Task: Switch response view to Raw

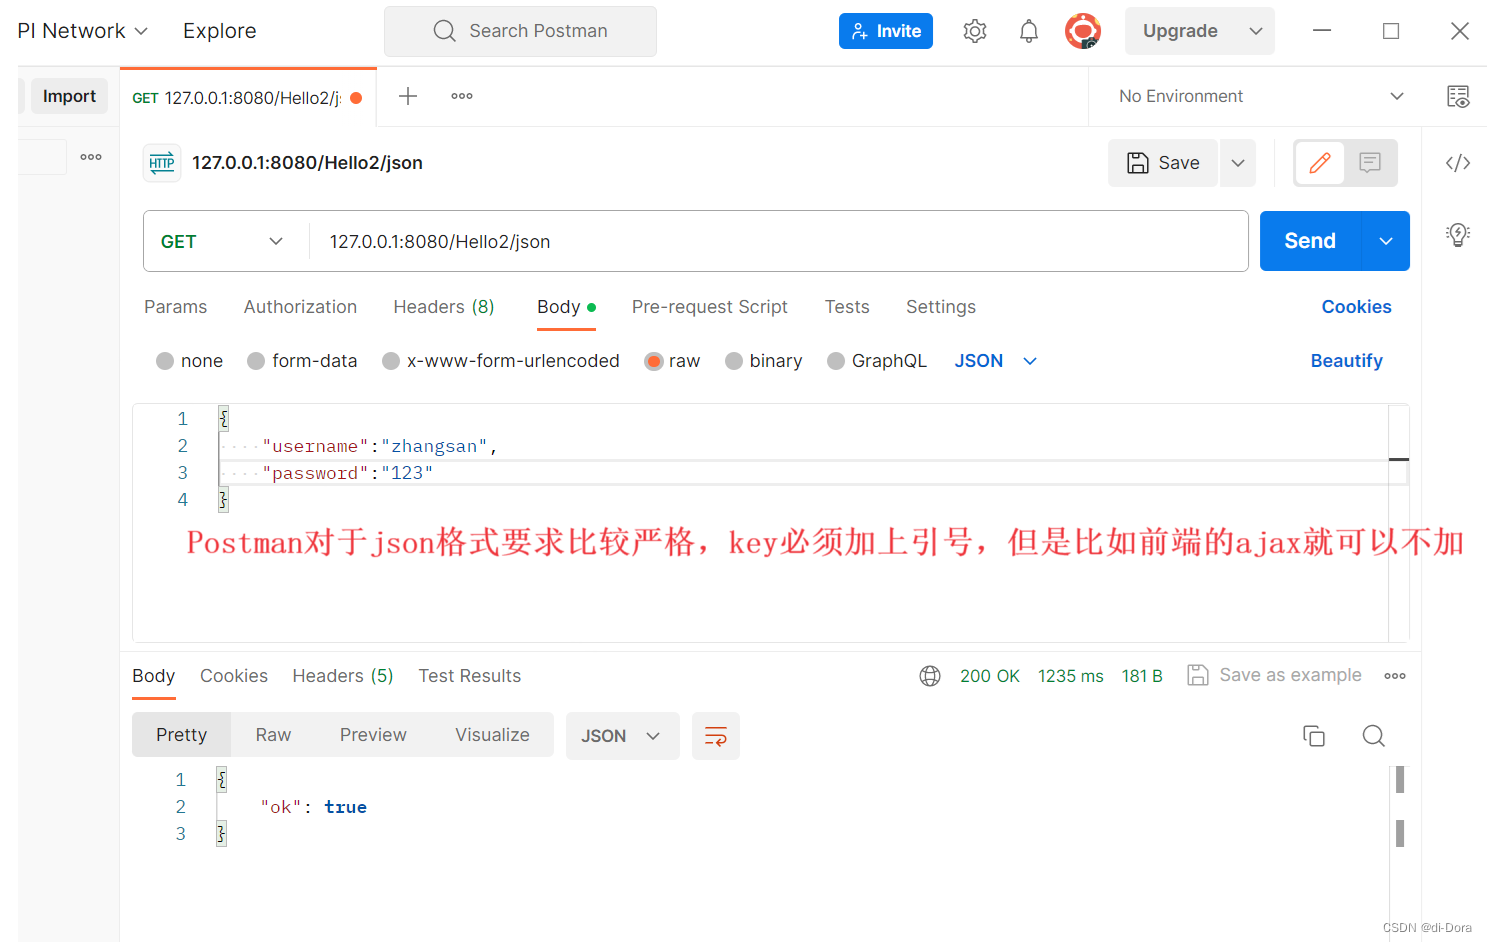Action: point(273,735)
